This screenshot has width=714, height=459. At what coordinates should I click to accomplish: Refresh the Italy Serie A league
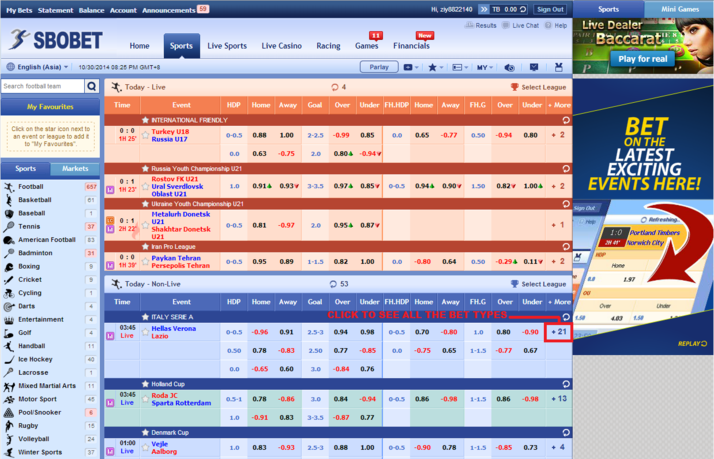click(x=566, y=317)
